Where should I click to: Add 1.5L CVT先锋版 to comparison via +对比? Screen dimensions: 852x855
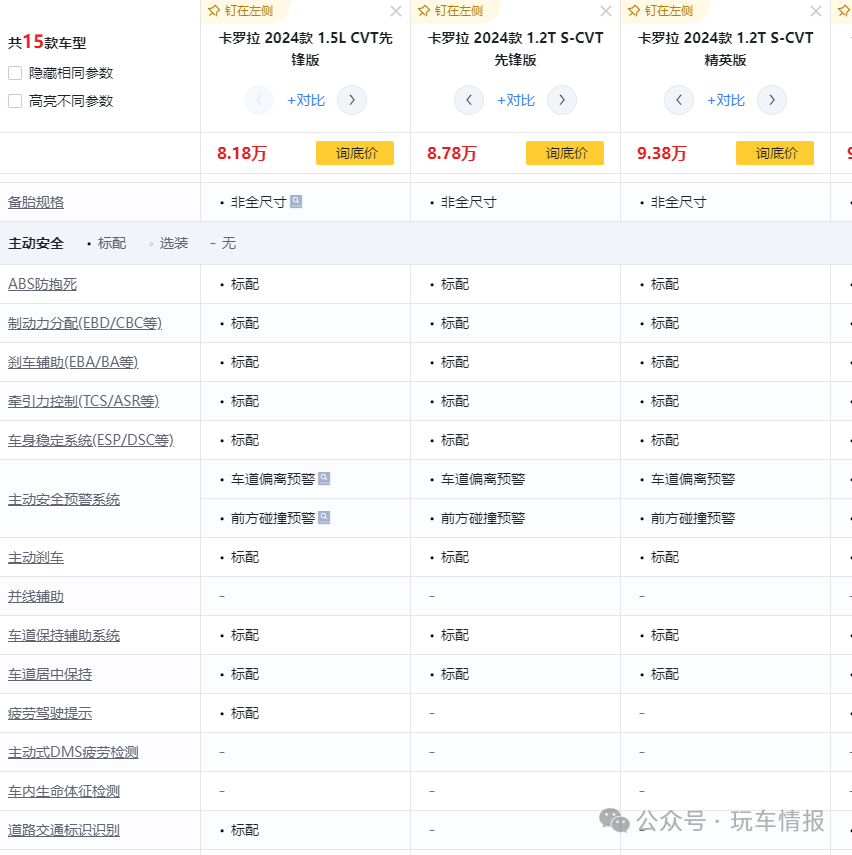click(x=306, y=100)
